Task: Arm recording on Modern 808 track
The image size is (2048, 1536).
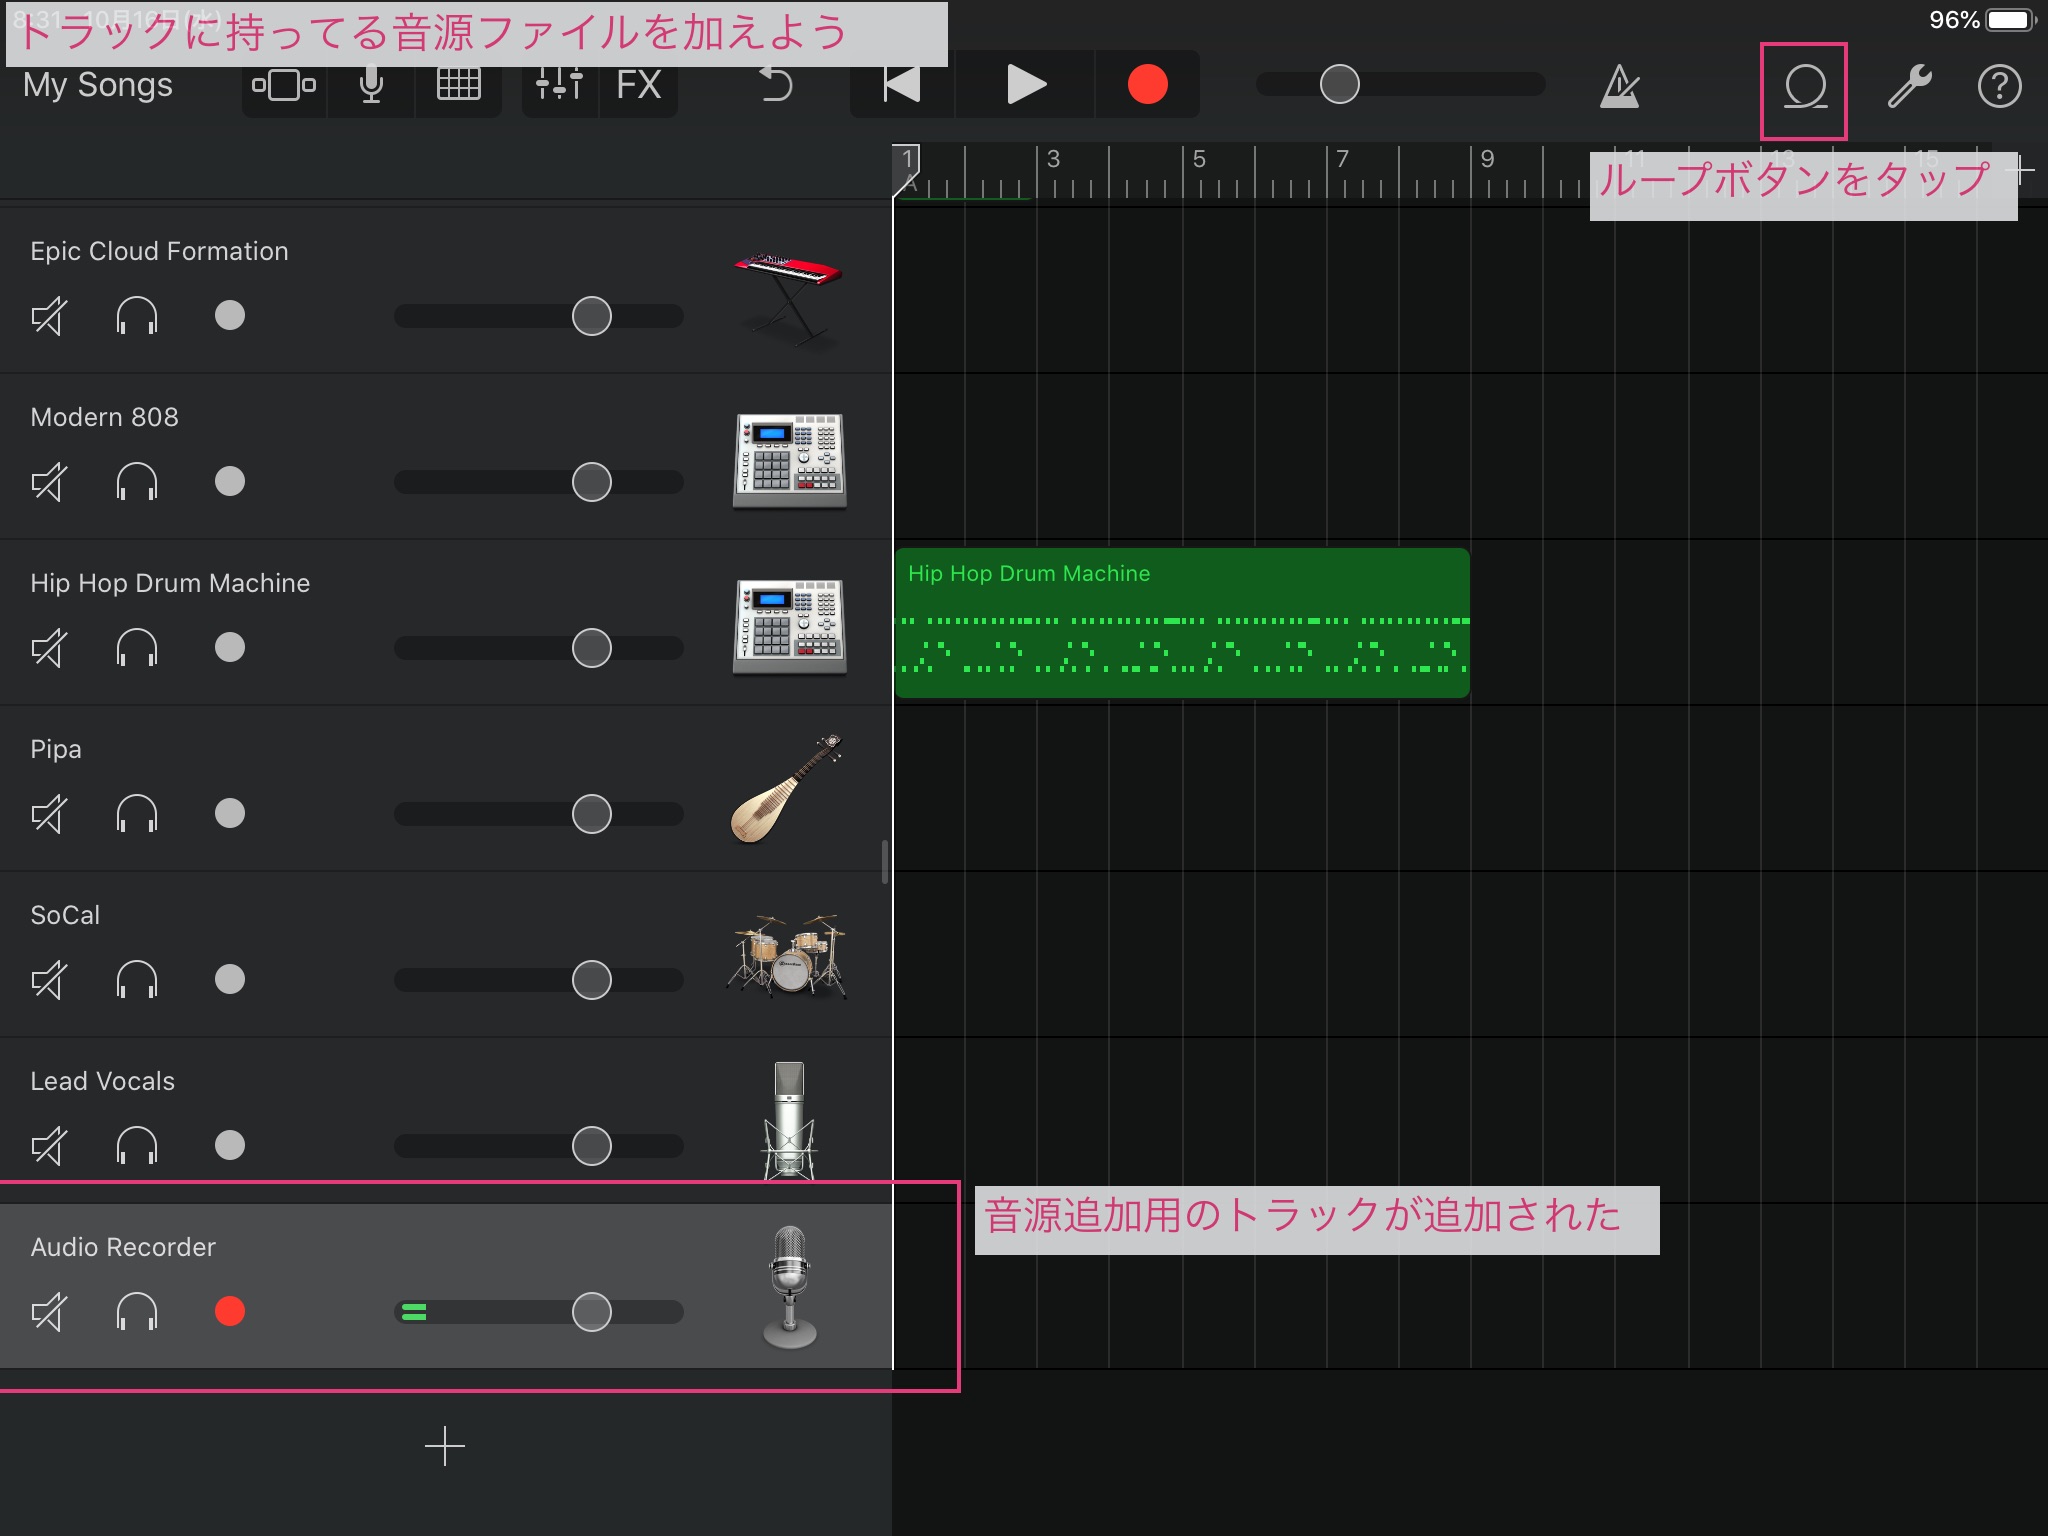Action: pos(230,482)
